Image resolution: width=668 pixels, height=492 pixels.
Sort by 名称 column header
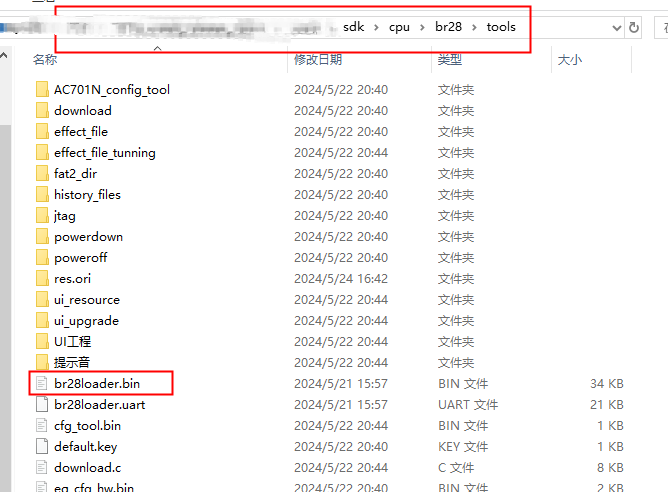45,60
